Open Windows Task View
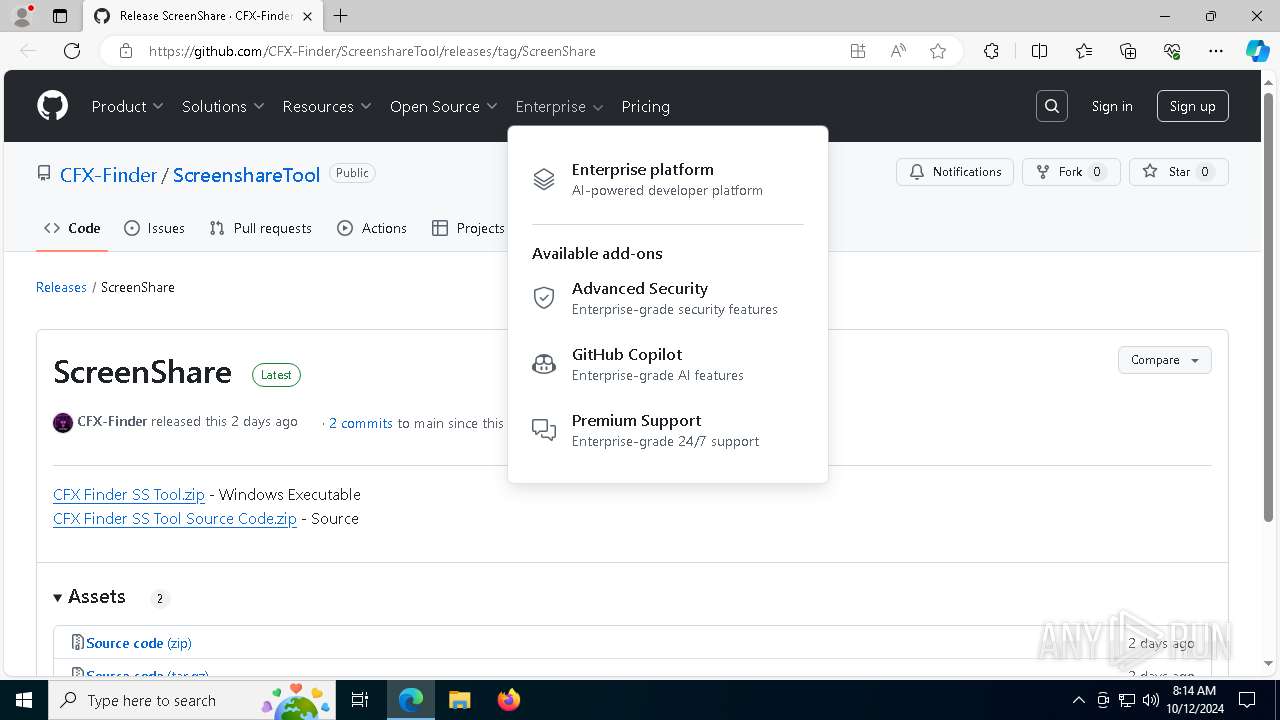This screenshot has width=1280, height=720. tap(360, 700)
